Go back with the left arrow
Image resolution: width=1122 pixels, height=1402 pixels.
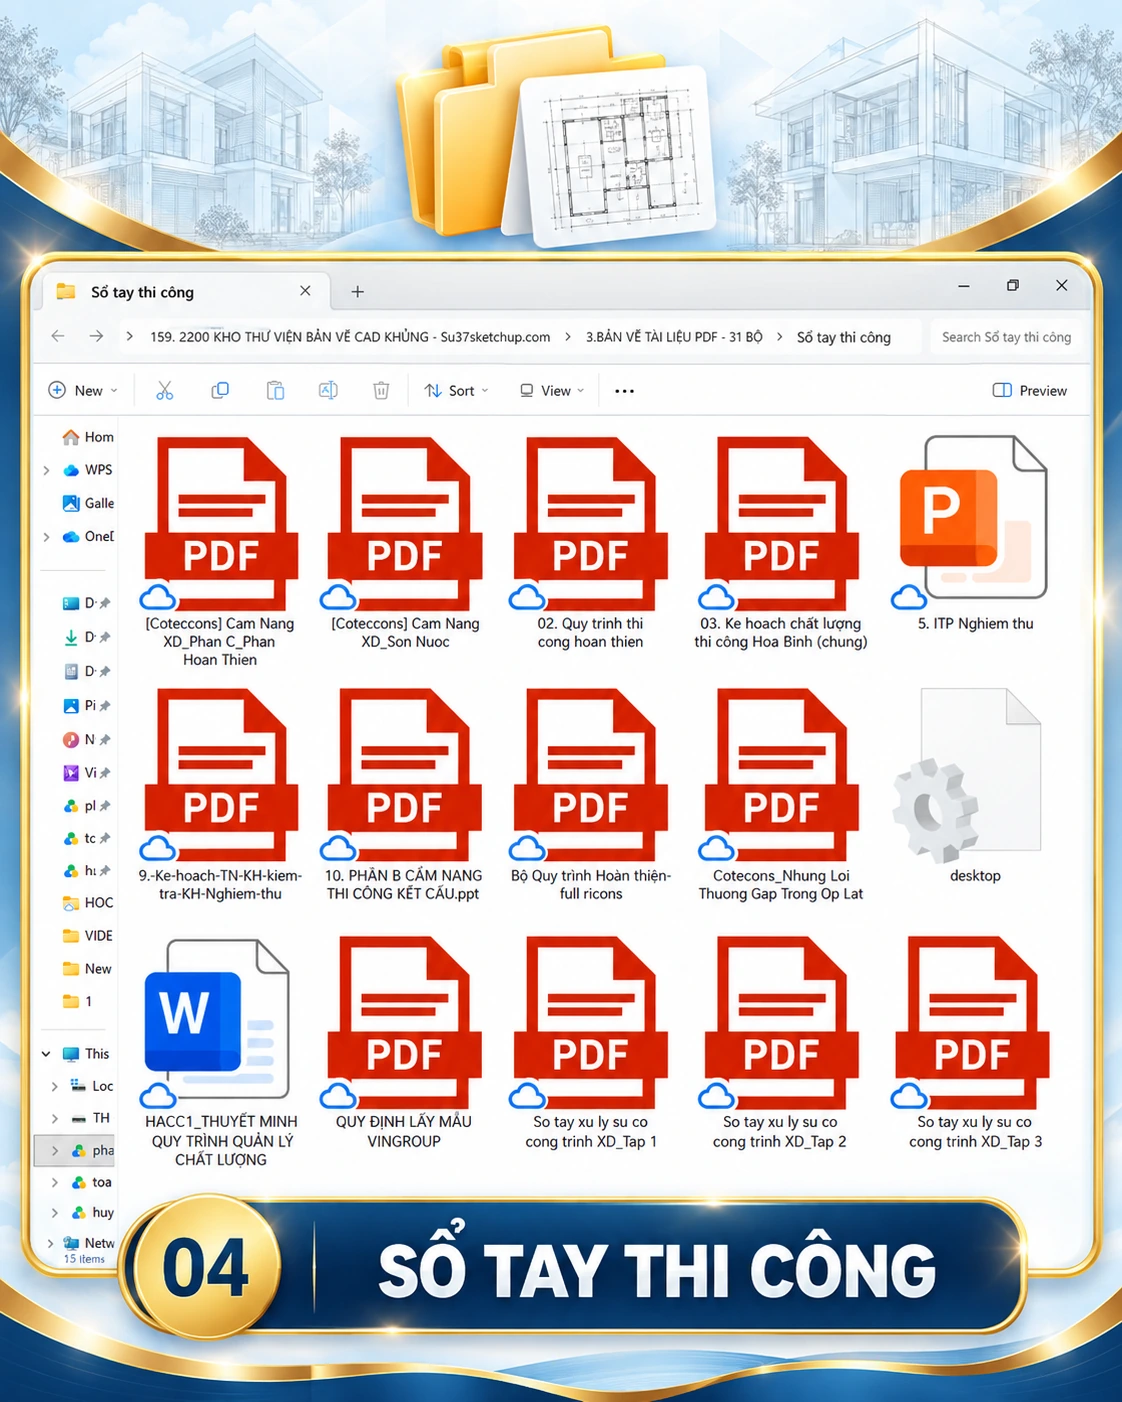tap(58, 336)
